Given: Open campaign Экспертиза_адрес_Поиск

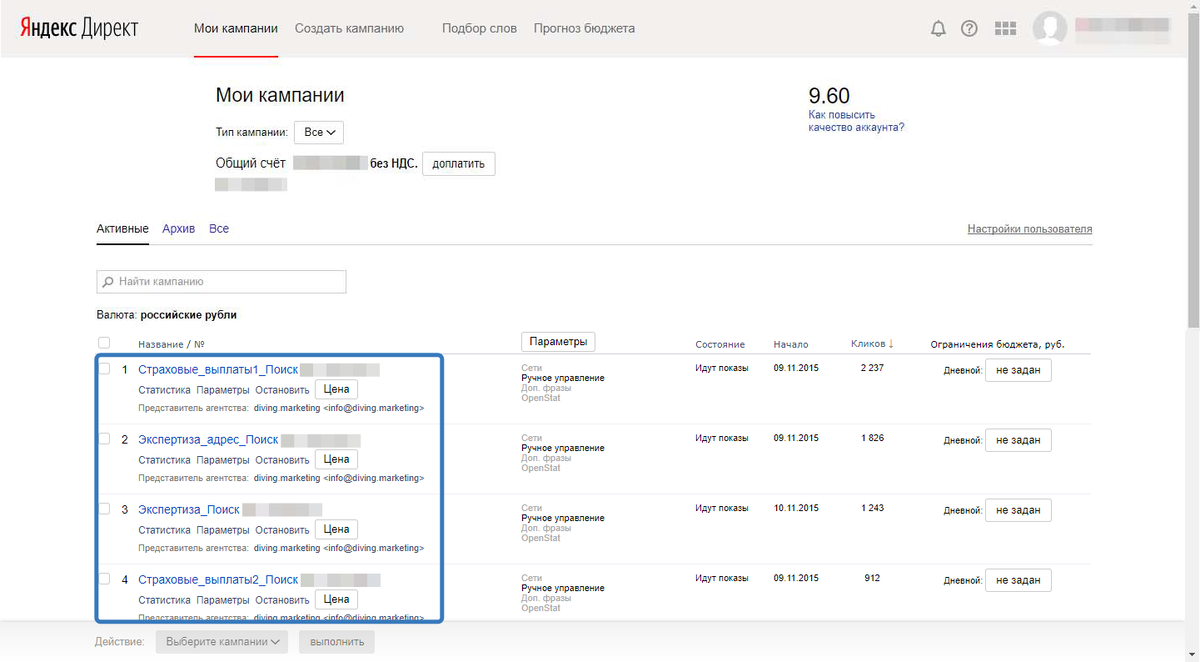Looking at the screenshot, I should (x=208, y=440).
